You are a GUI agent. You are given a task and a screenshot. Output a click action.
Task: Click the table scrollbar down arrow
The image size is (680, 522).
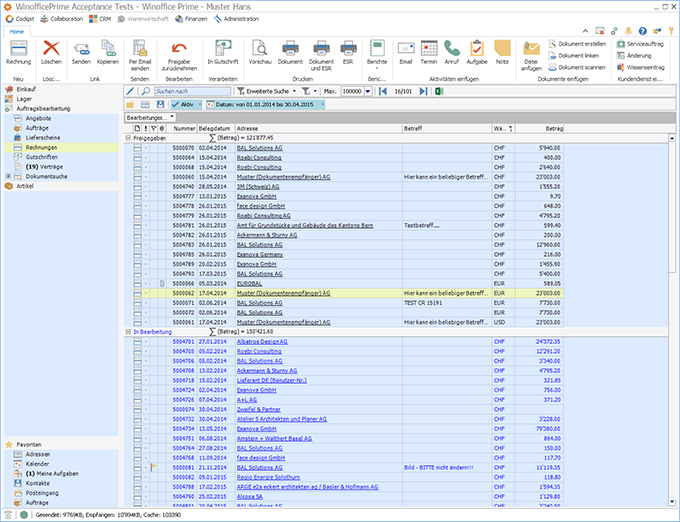pos(672,502)
